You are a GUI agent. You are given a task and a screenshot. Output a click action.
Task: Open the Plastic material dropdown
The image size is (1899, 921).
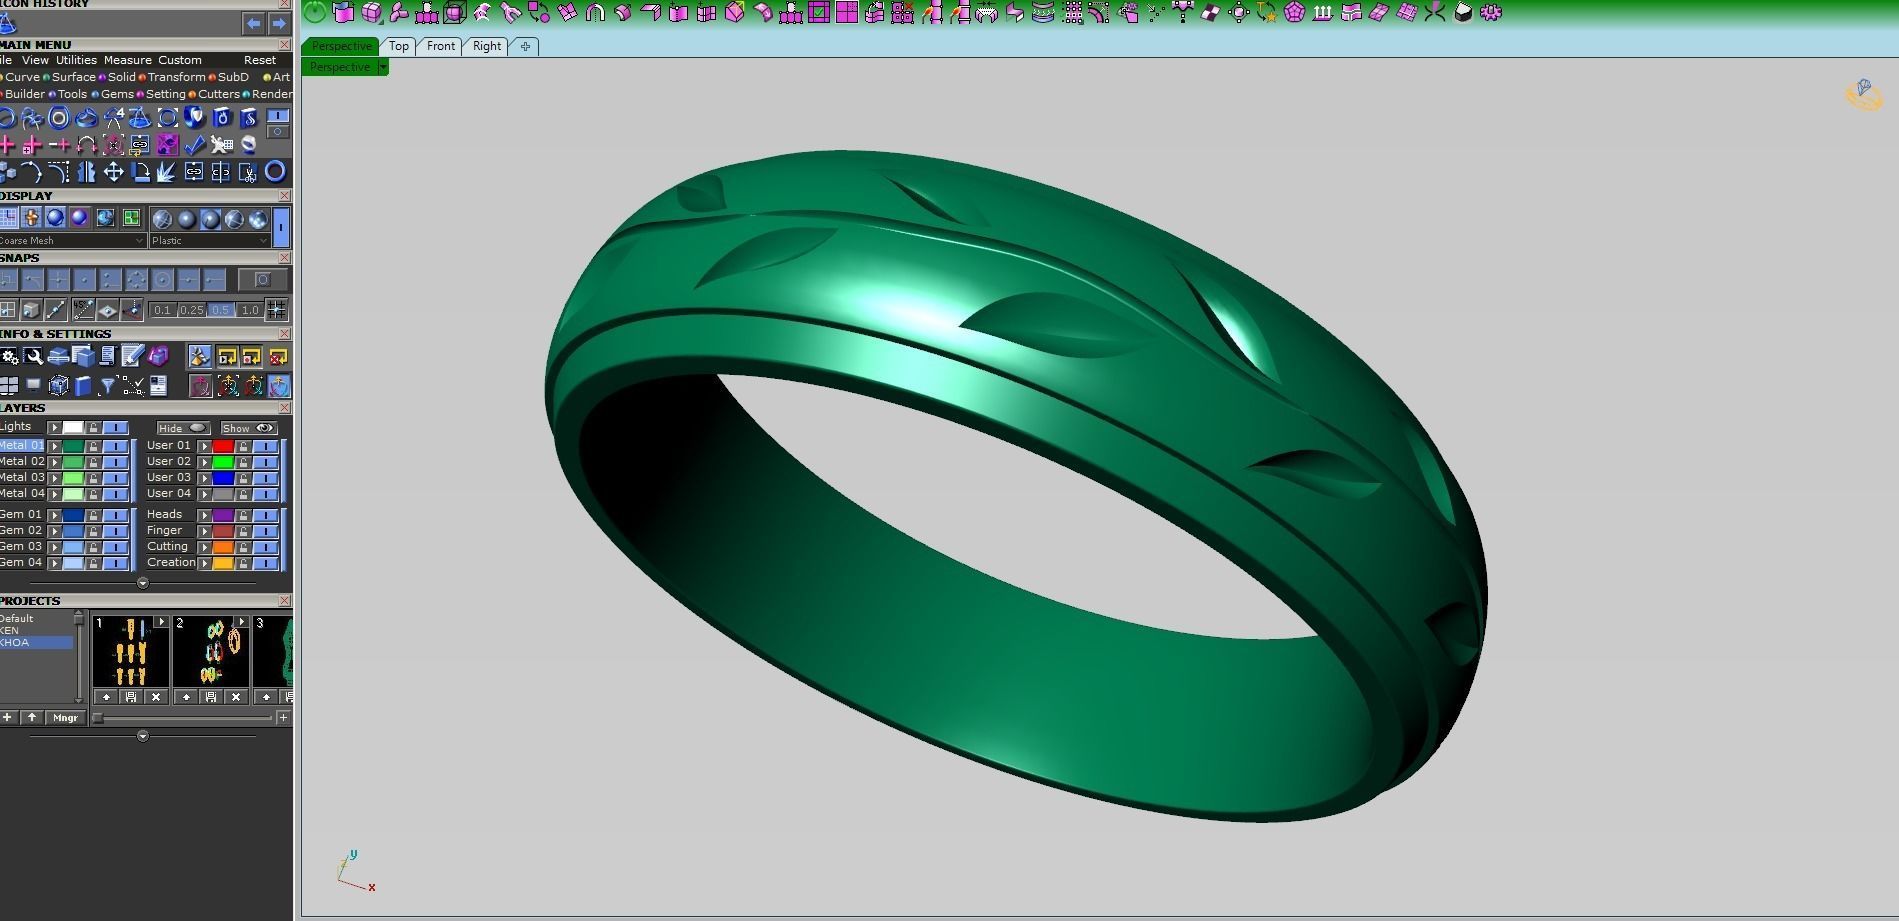coord(262,240)
